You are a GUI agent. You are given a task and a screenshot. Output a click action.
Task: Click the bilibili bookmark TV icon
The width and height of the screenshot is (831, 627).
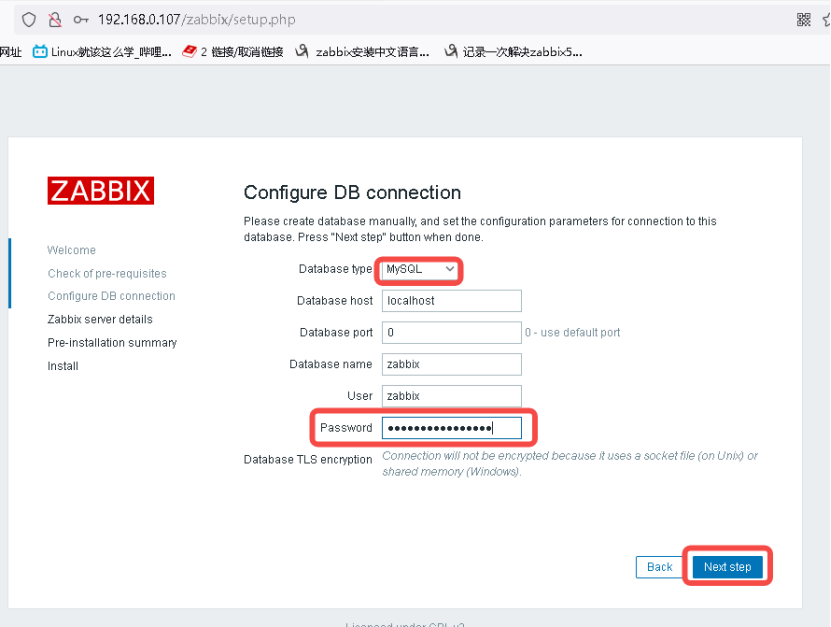click(40, 51)
